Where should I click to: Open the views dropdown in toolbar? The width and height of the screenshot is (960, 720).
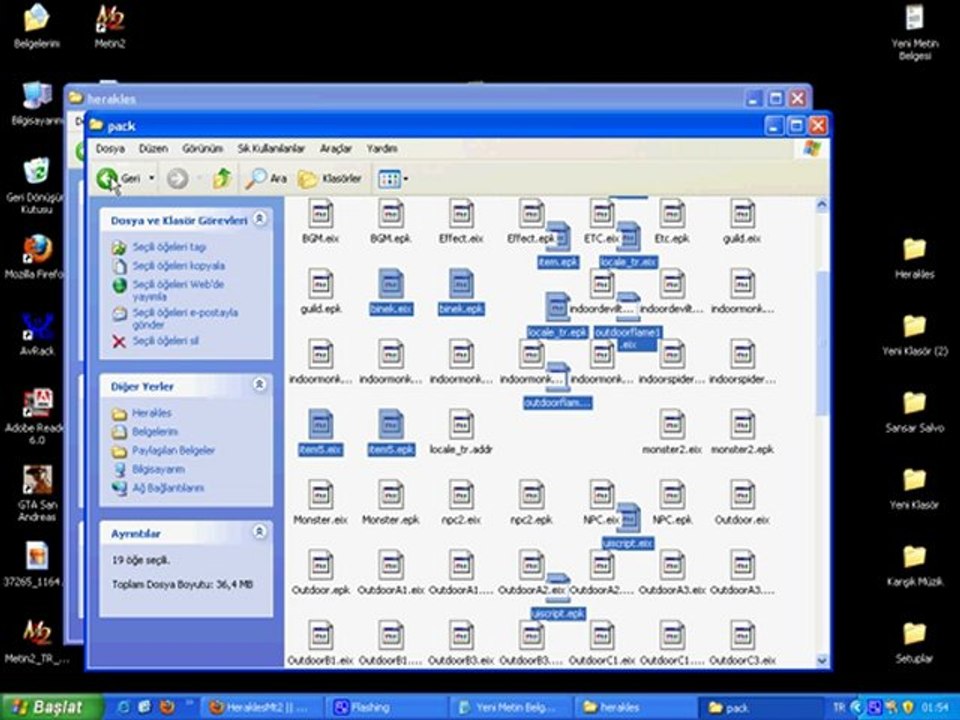pos(392,179)
